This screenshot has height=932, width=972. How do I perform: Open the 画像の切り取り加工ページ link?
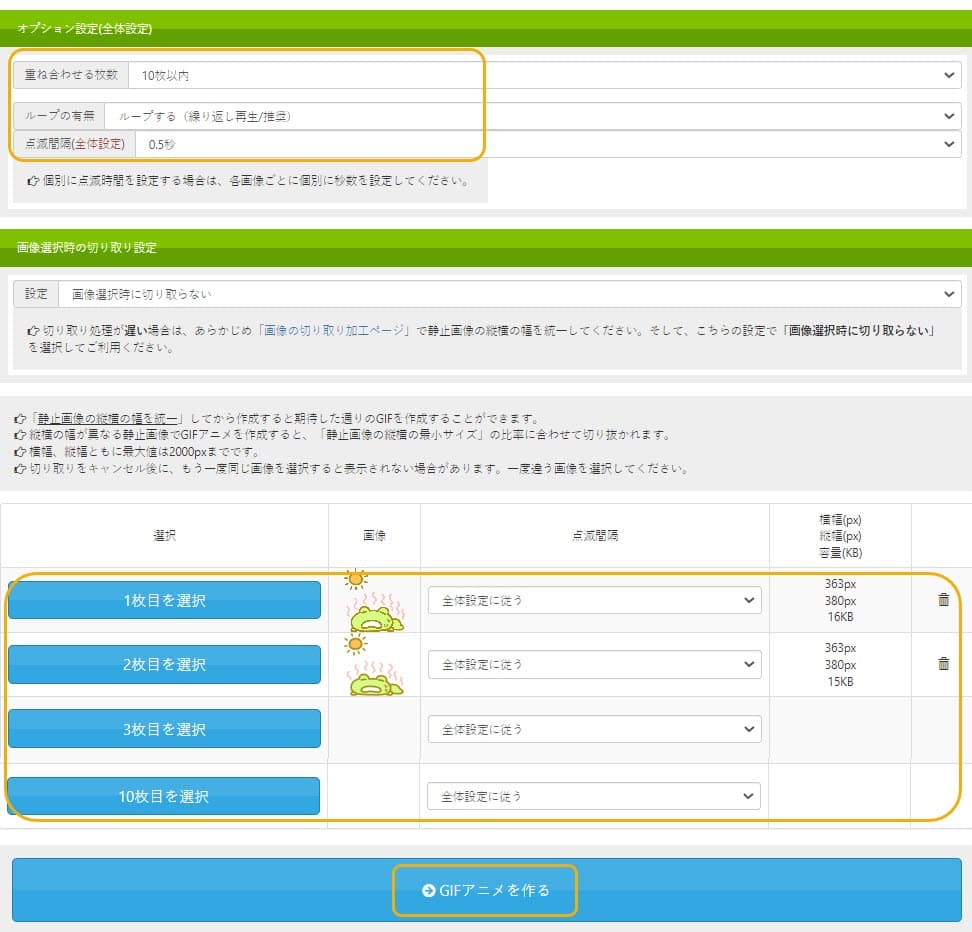coord(334,330)
